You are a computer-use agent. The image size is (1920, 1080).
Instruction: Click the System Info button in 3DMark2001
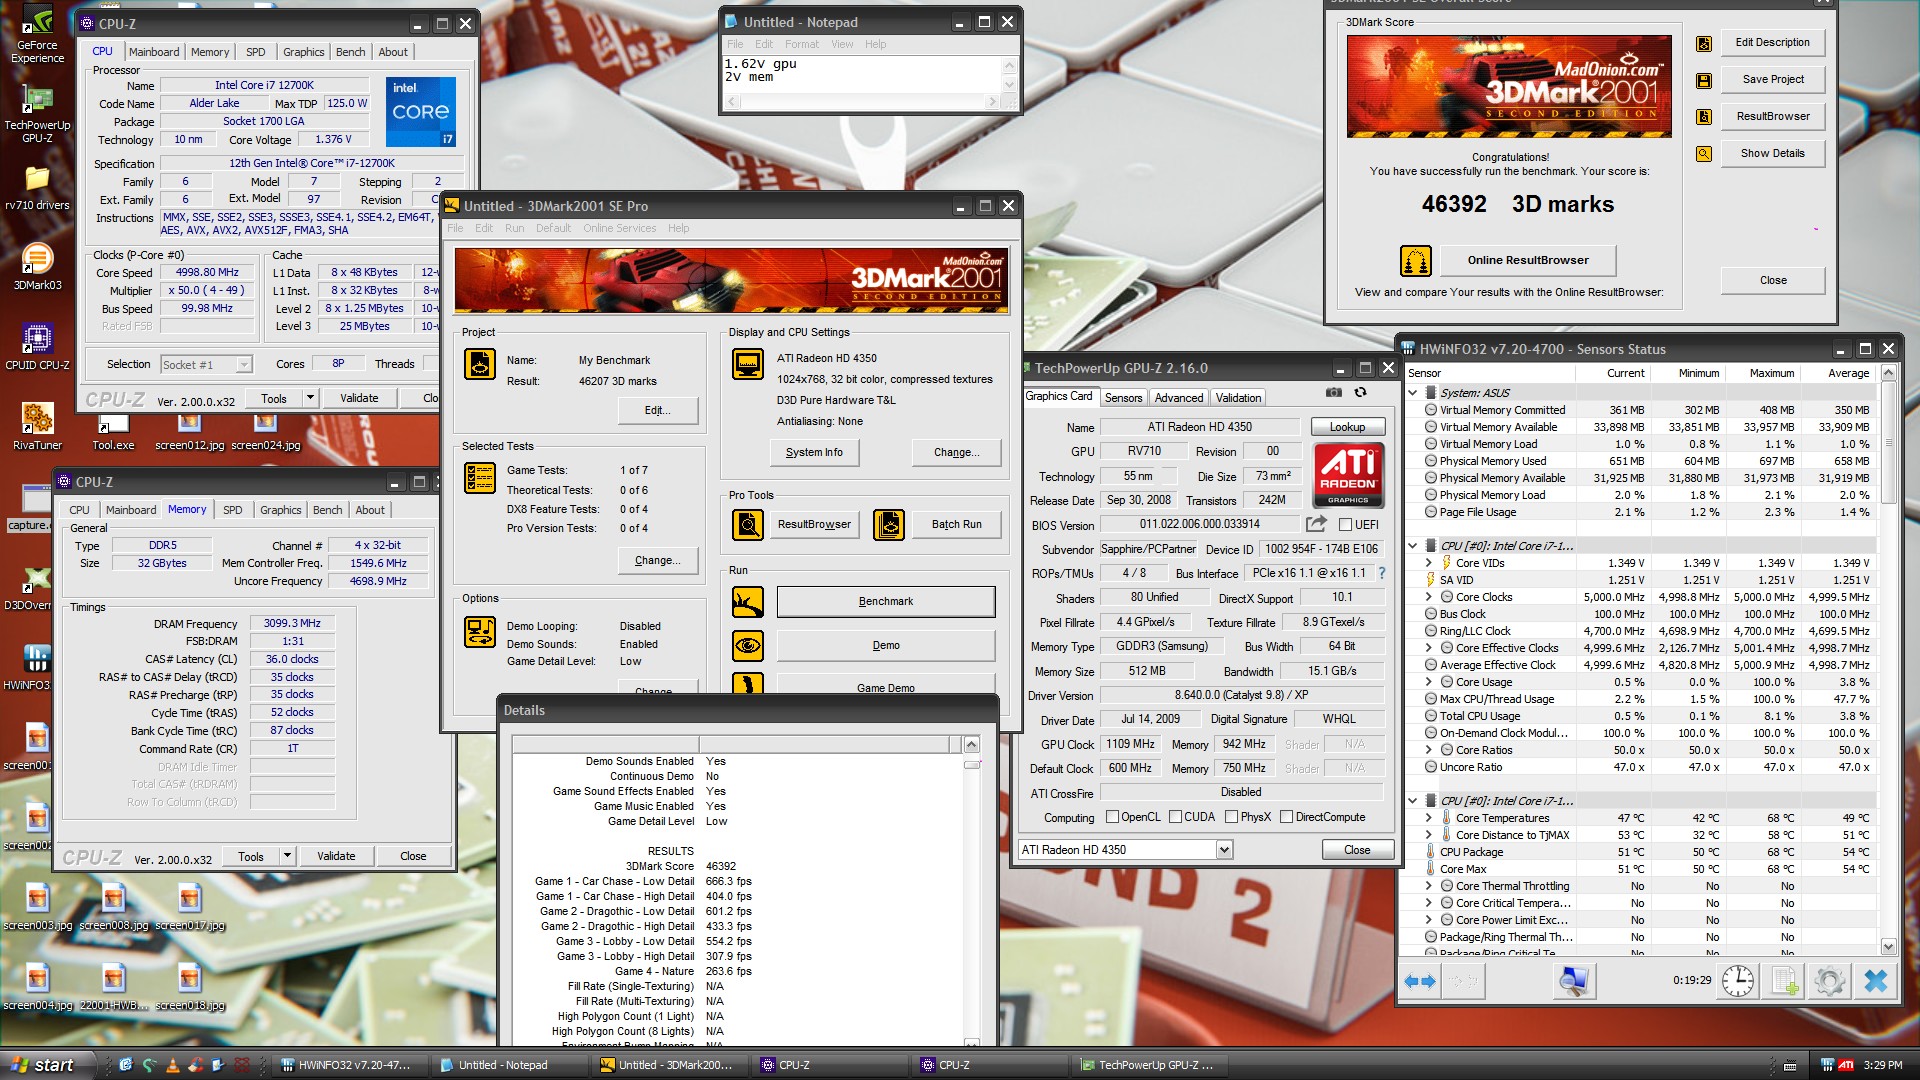click(814, 452)
